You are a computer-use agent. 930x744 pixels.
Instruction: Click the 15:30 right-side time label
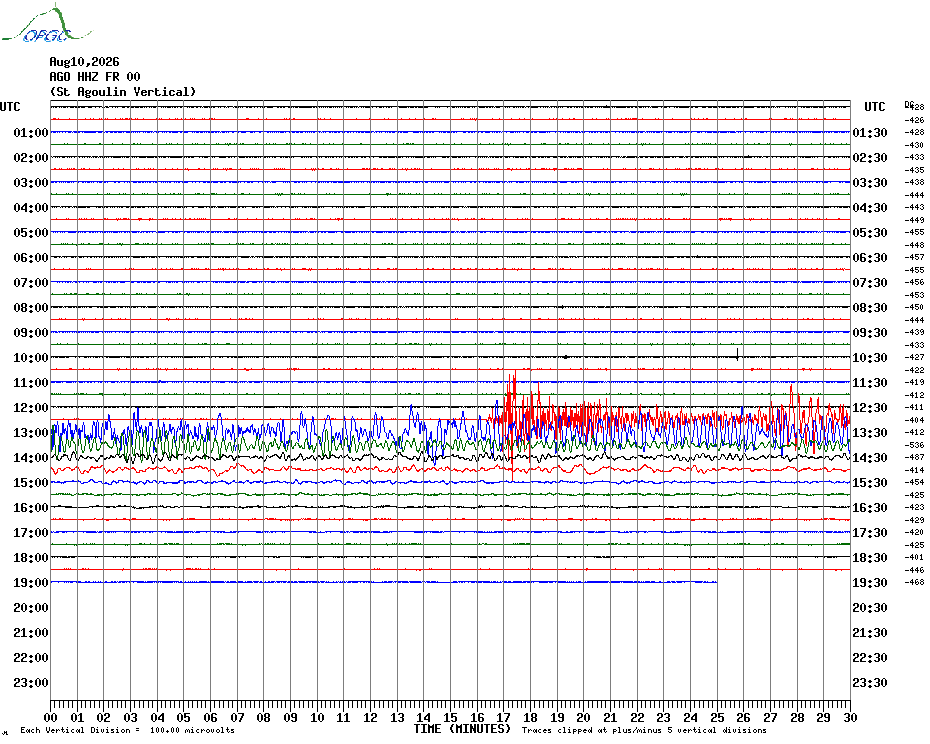click(870, 482)
